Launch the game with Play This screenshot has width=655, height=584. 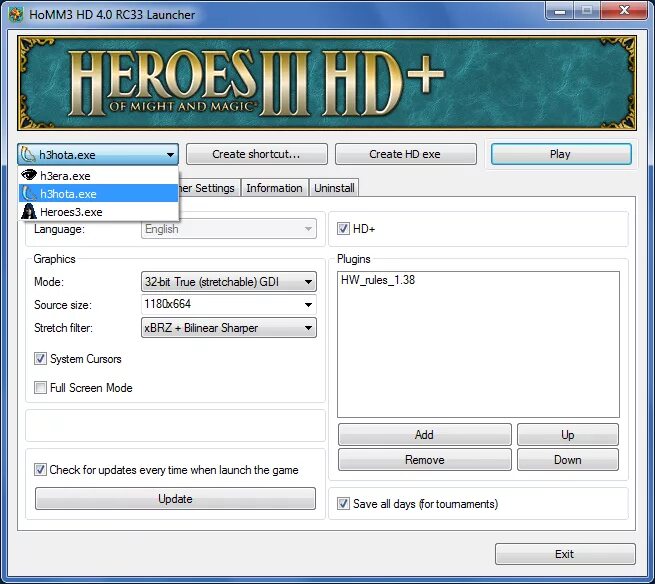tap(561, 154)
